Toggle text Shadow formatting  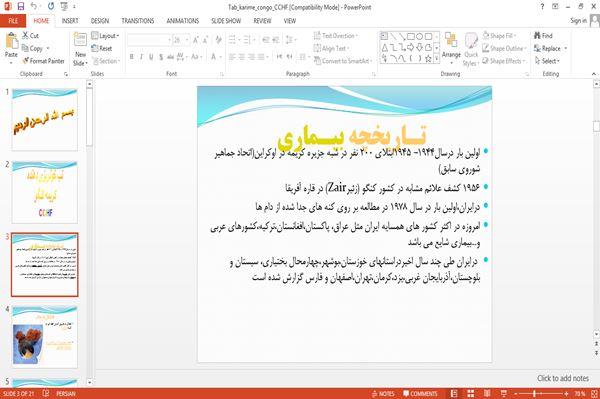click(161, 57)
